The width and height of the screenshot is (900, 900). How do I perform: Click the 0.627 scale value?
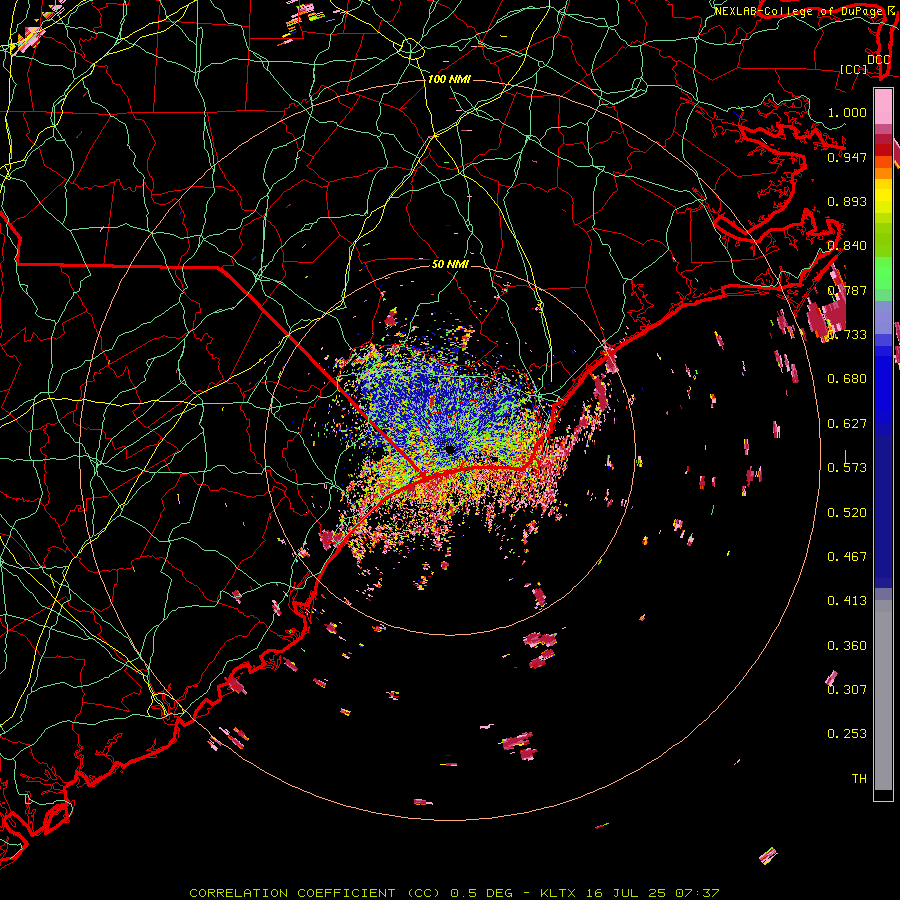coord(847,424)
